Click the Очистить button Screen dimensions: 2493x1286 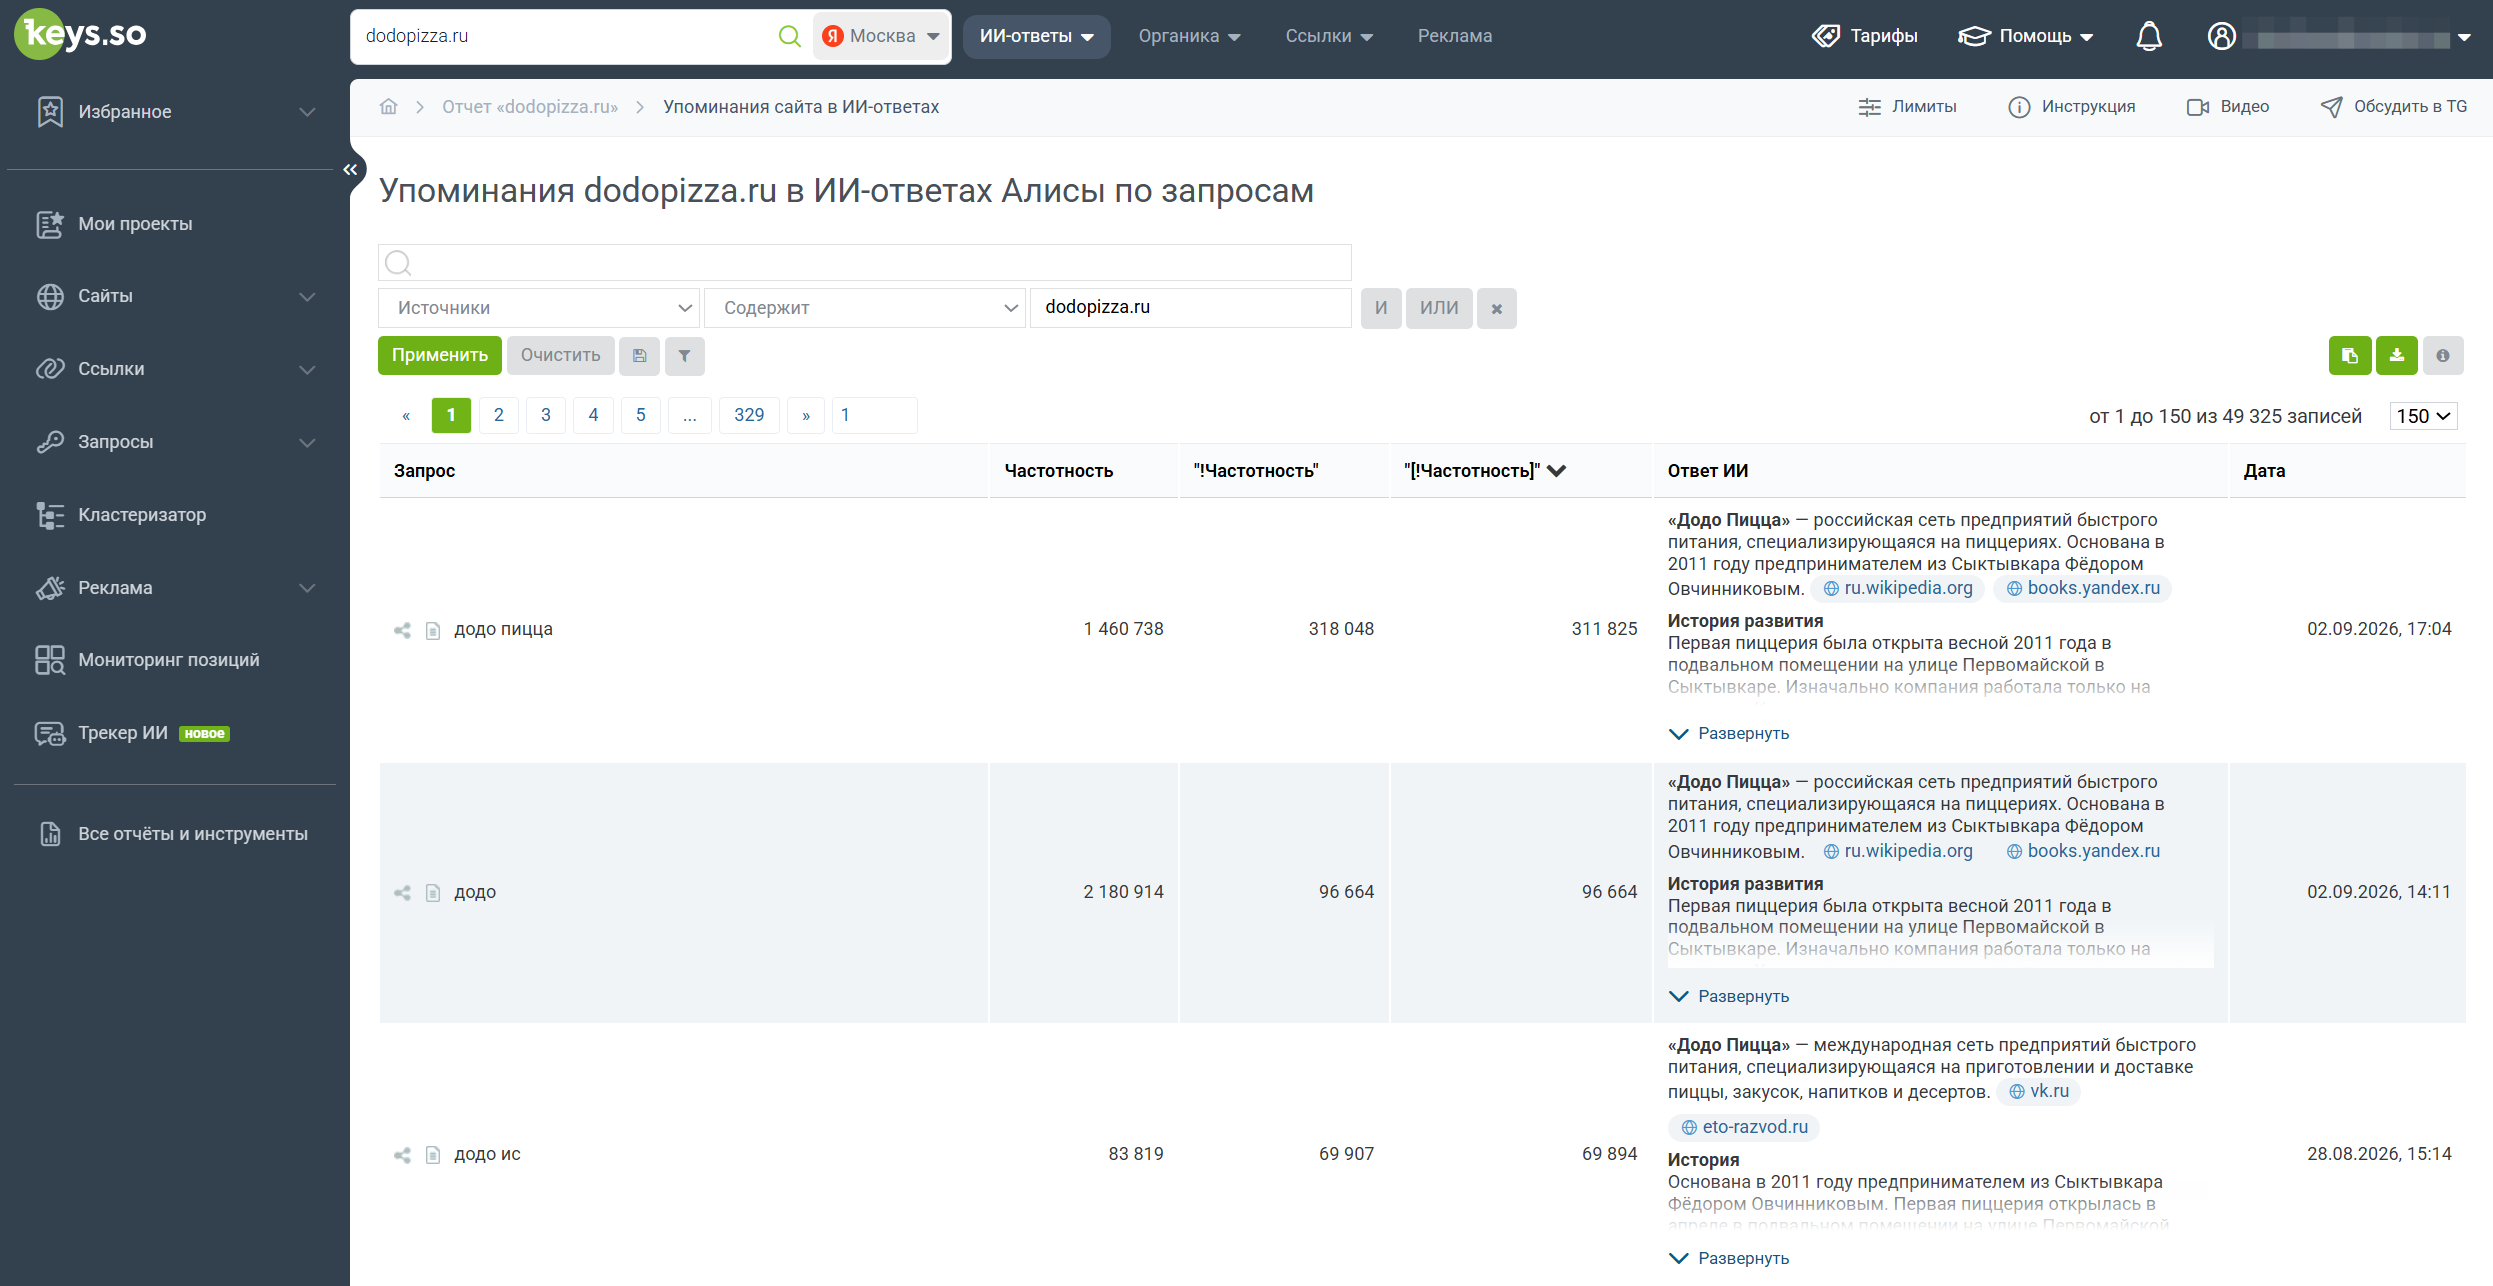pyautogui.click(x=560, y=356)
